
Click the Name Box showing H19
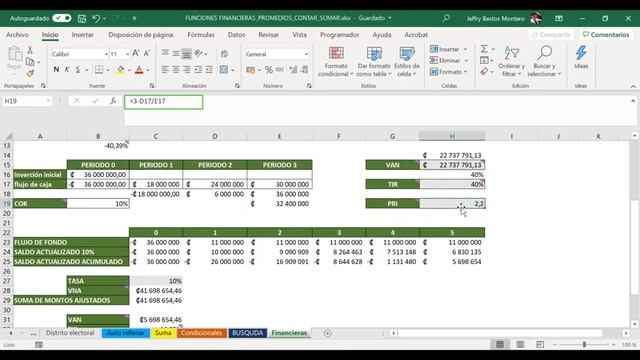coord(27,101)
